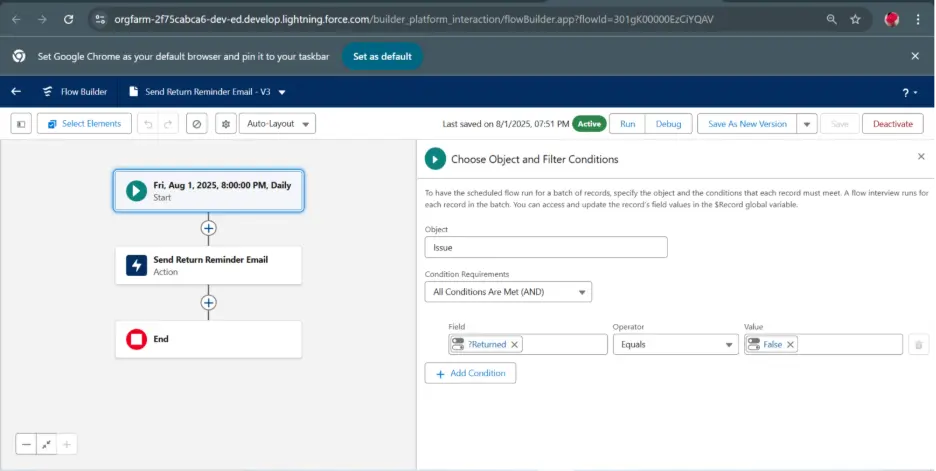Open Condition Requirements dropdown

coord(508,292)
